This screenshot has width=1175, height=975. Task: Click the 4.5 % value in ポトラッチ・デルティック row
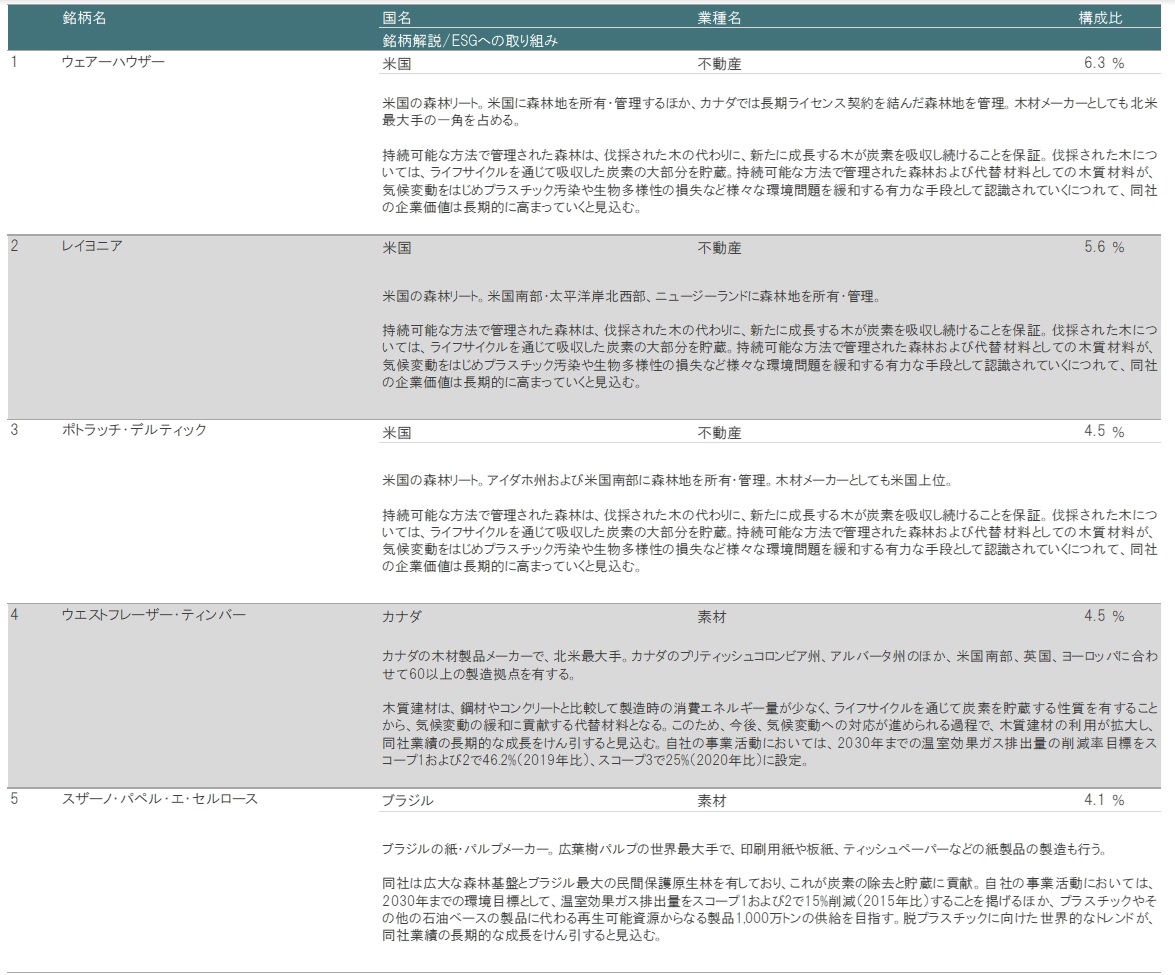click(x=1104, y=432)
